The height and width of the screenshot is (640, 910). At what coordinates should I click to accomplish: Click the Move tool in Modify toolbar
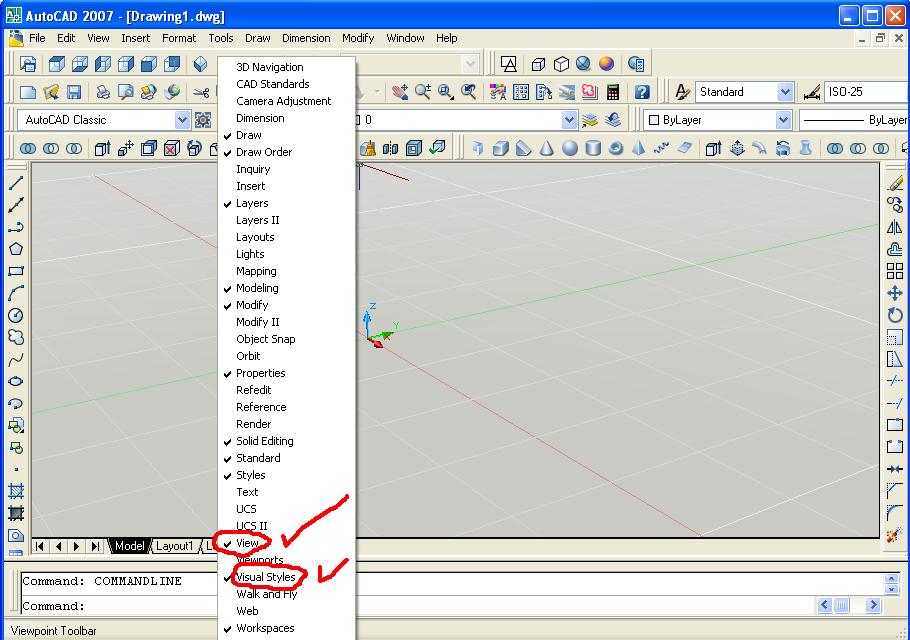coord(895,293)
